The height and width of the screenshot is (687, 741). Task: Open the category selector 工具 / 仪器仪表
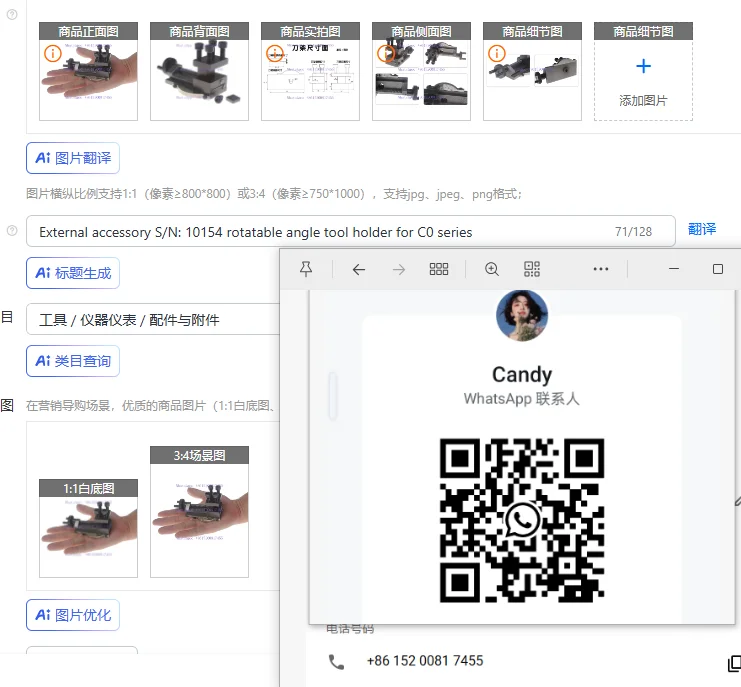pos(153,319)
